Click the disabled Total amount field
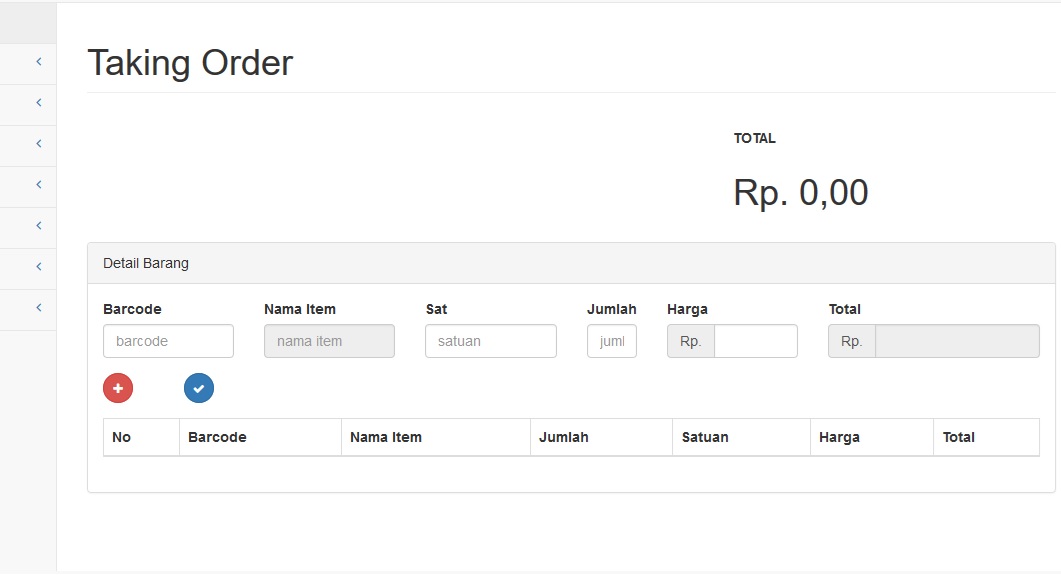This screenshot has height=575, width=1061. click(956, 341)
